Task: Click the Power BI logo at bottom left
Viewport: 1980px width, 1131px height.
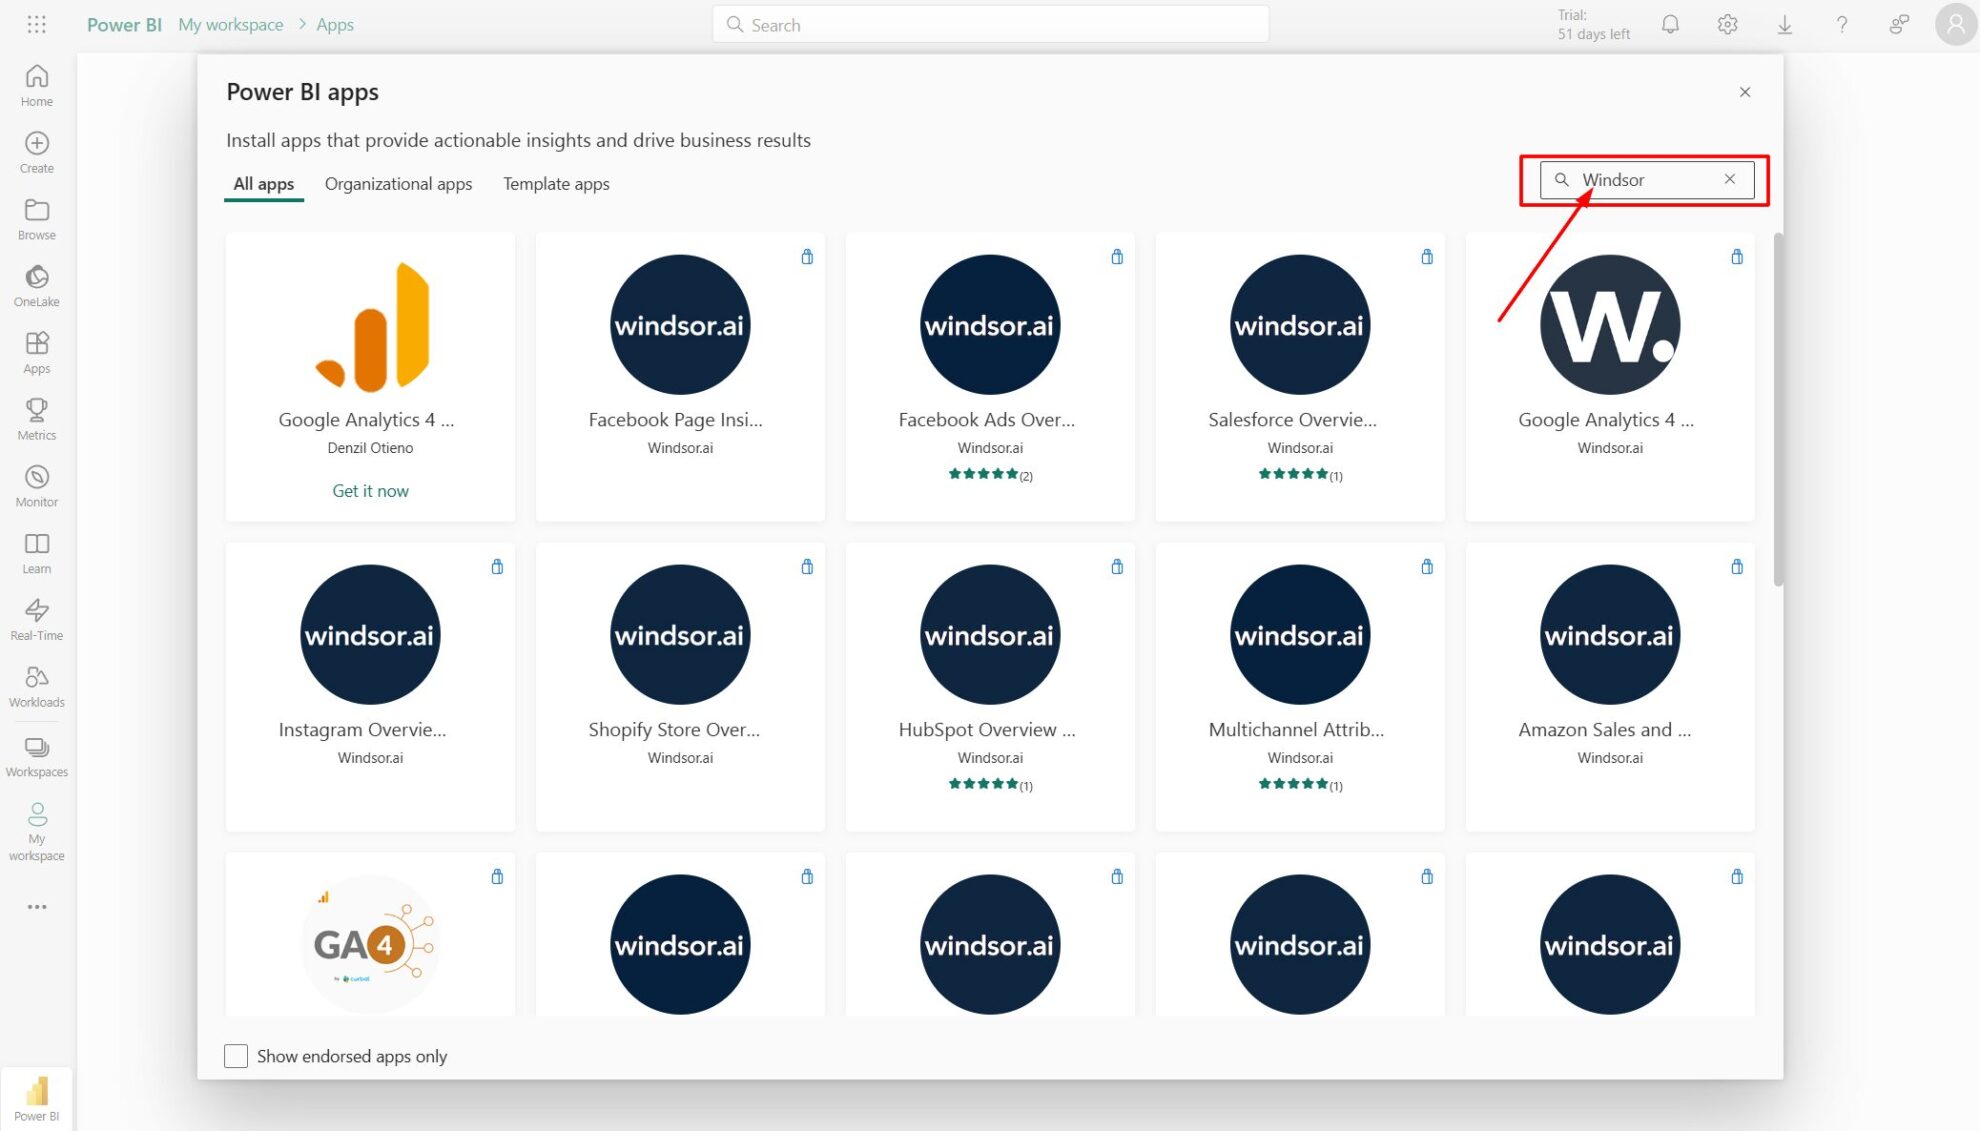Action: click(37, 1099)
